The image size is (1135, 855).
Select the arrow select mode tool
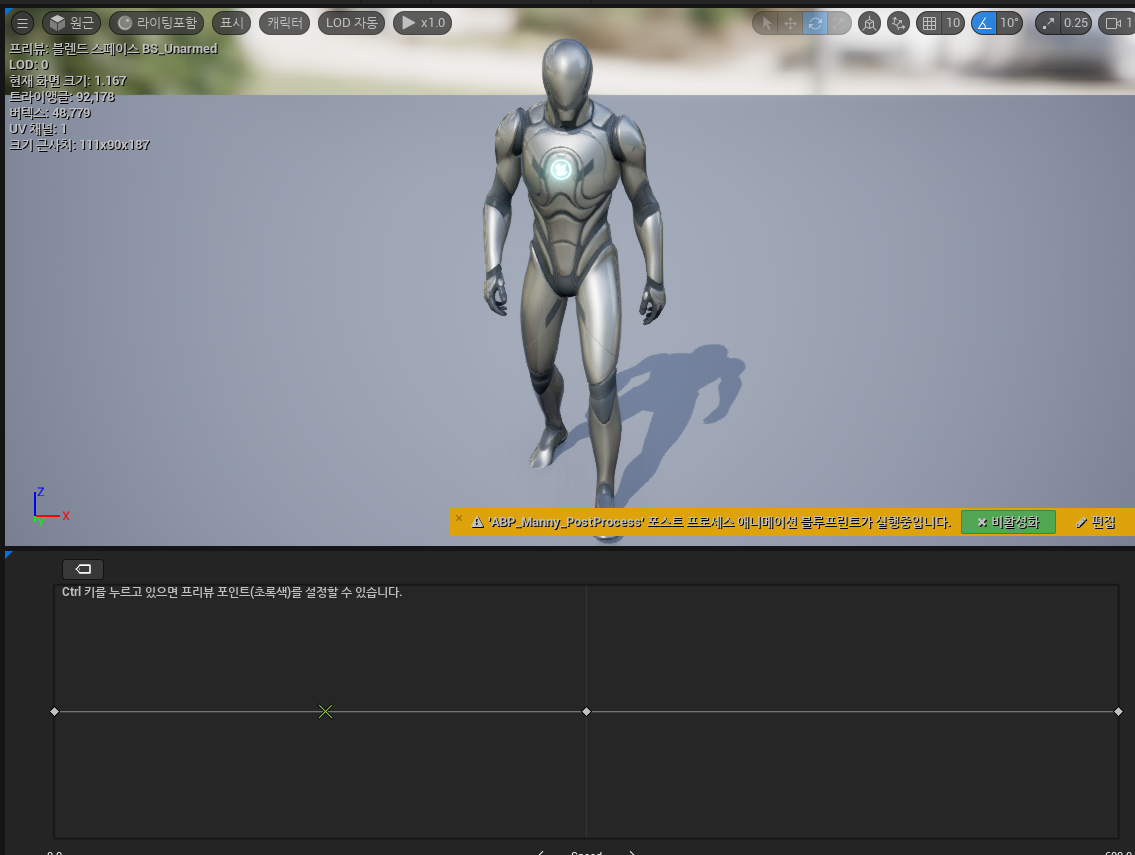tap(766, 23)
